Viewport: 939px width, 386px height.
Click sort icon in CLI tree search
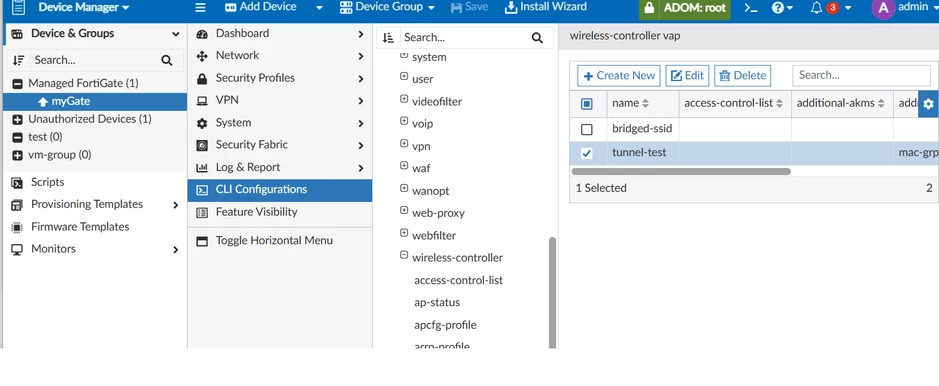[388, 38]
